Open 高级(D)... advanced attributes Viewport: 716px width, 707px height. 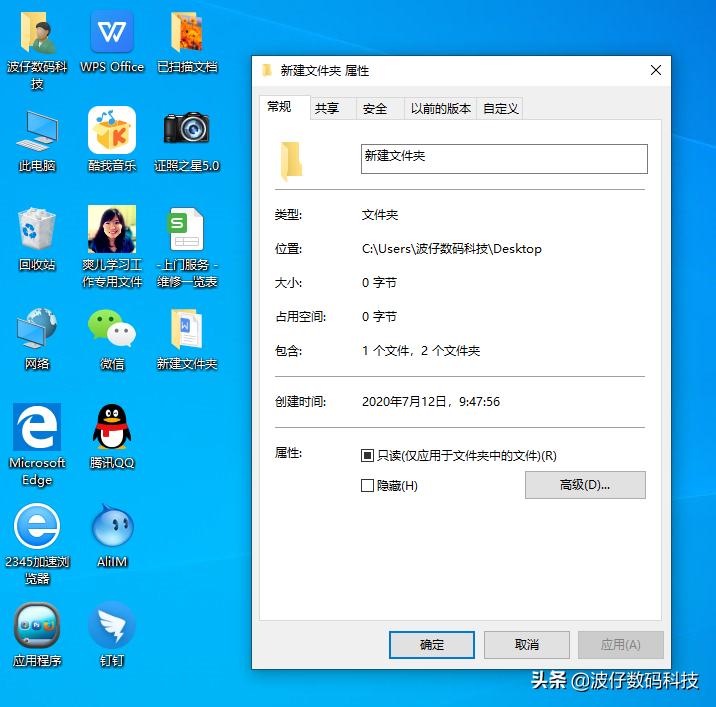coord(585,485)
